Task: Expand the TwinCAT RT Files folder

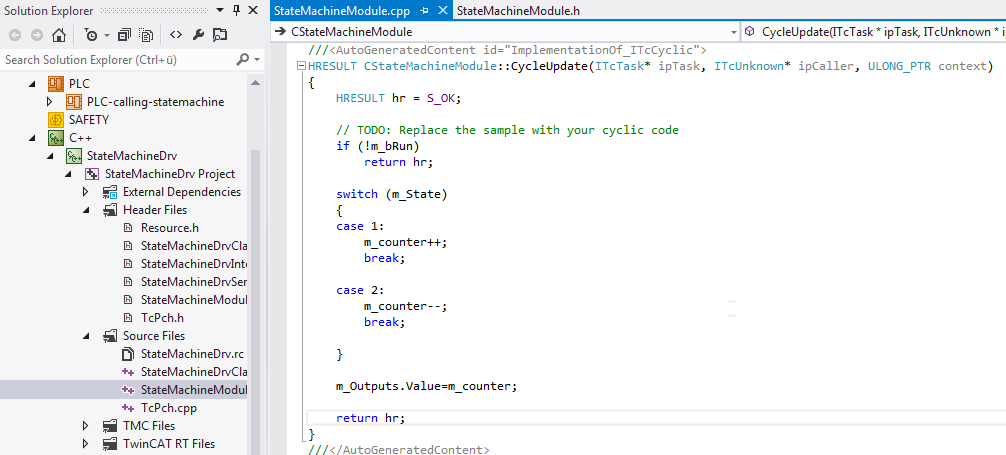Action: click(86, 443)
